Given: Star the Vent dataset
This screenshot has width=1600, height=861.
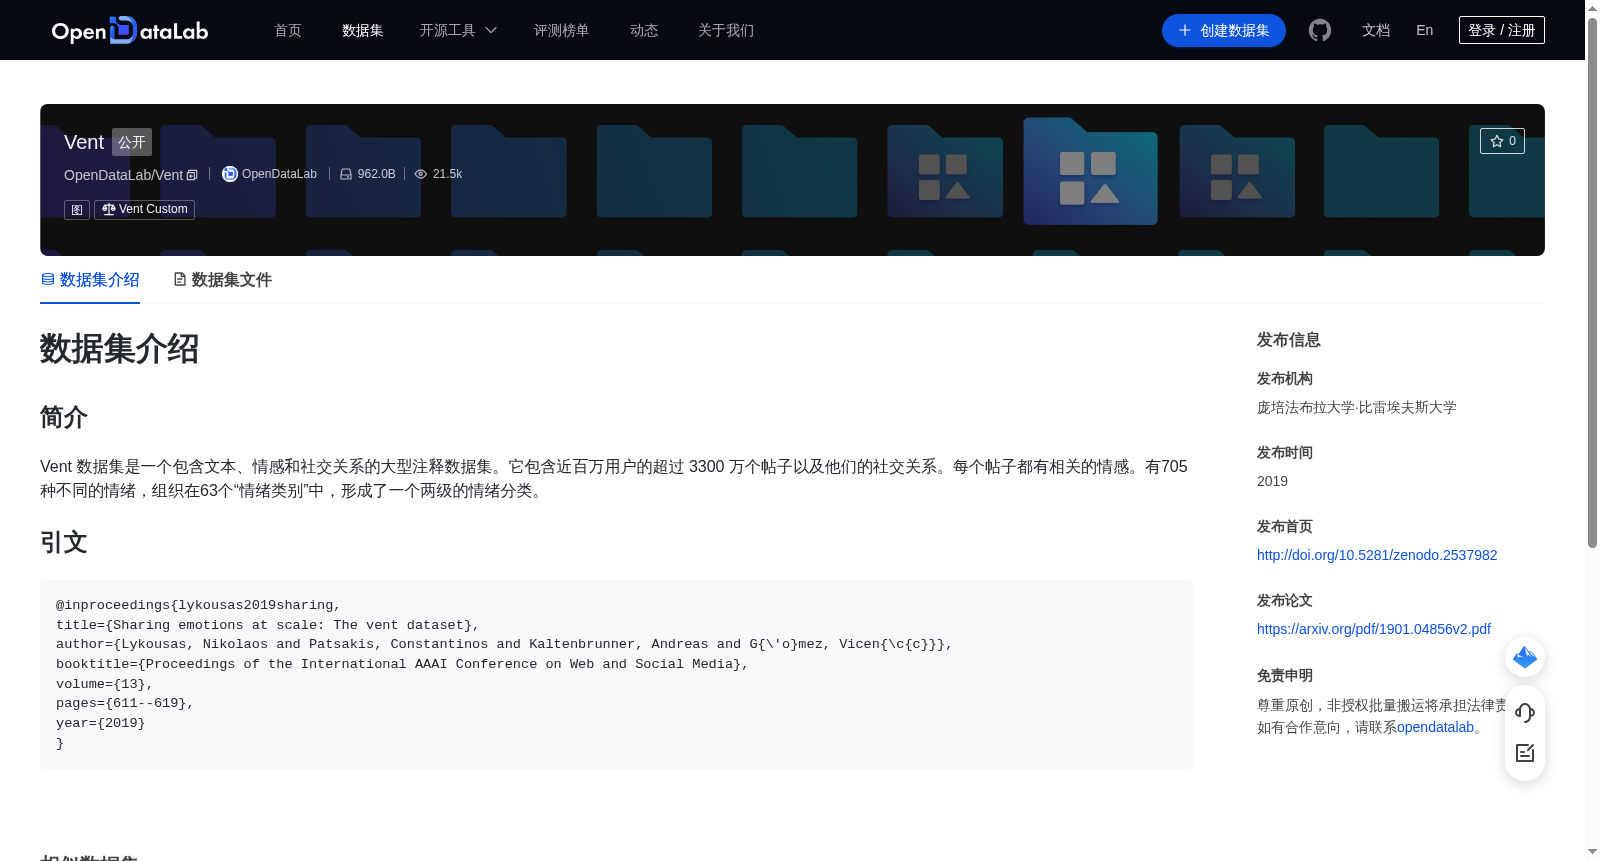Looking at the screenshot, I should click(1502, 141).
